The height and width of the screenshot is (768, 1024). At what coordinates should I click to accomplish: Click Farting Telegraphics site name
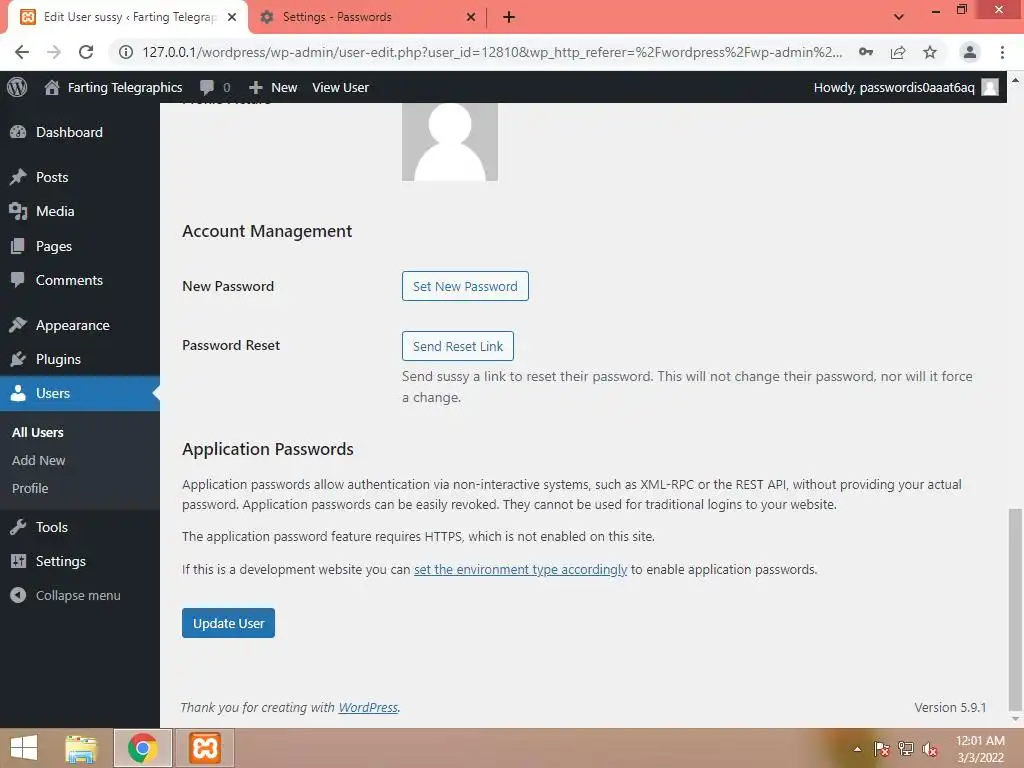click(125, 87)
